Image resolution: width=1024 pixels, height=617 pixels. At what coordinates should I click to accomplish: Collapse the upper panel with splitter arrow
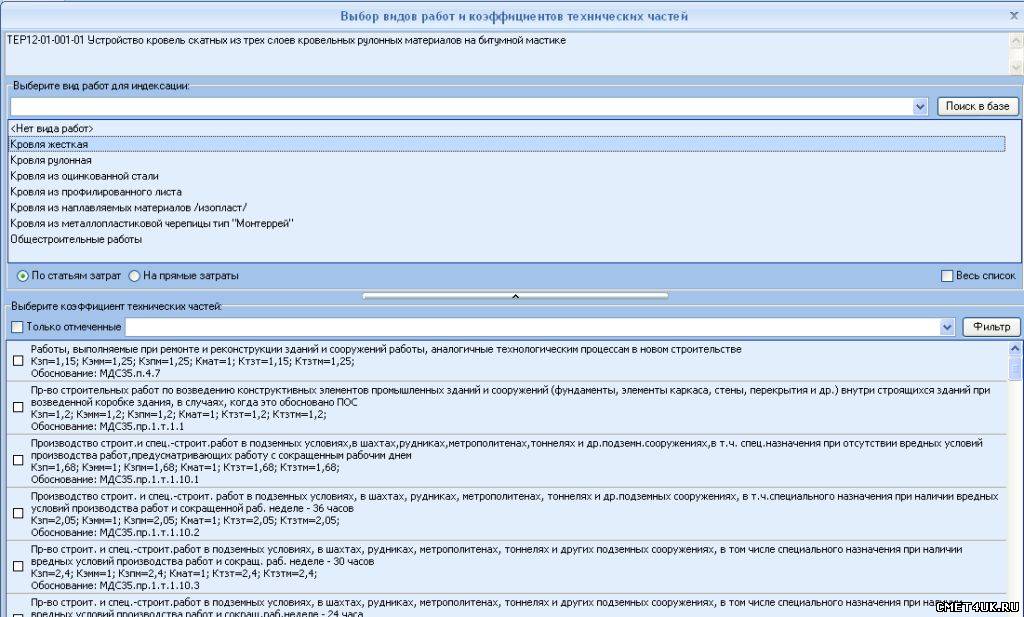[515, 296]
